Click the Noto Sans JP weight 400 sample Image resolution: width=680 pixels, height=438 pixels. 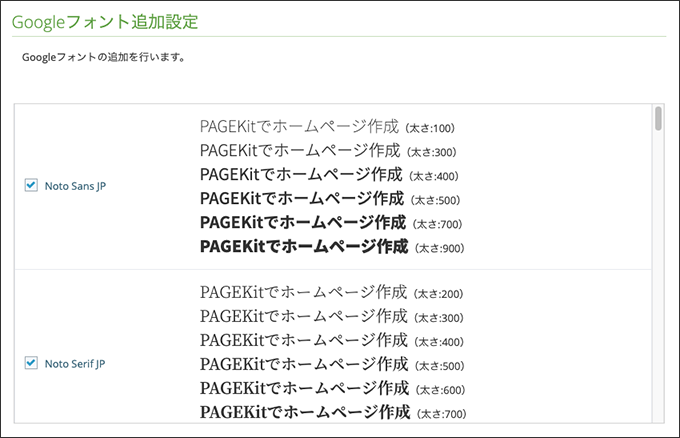[329, 174]
